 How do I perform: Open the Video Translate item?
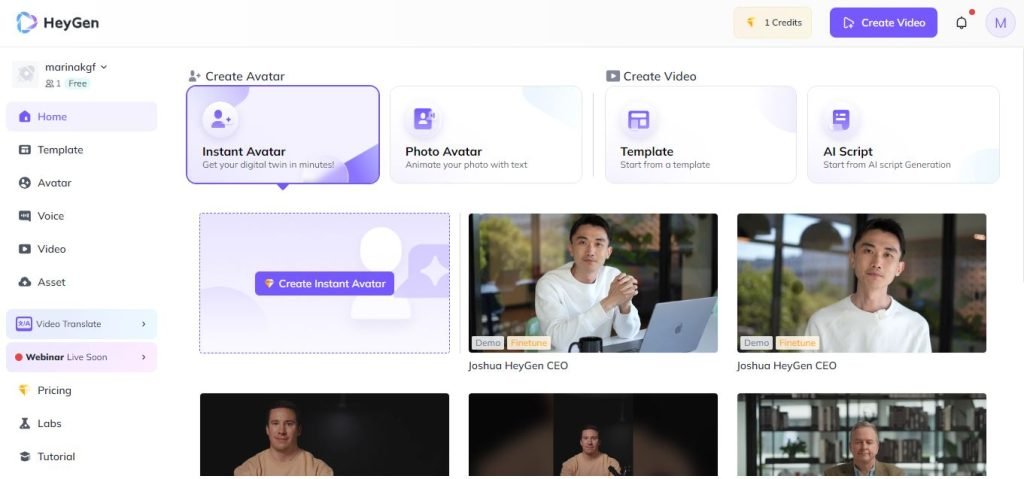(82, 324)
